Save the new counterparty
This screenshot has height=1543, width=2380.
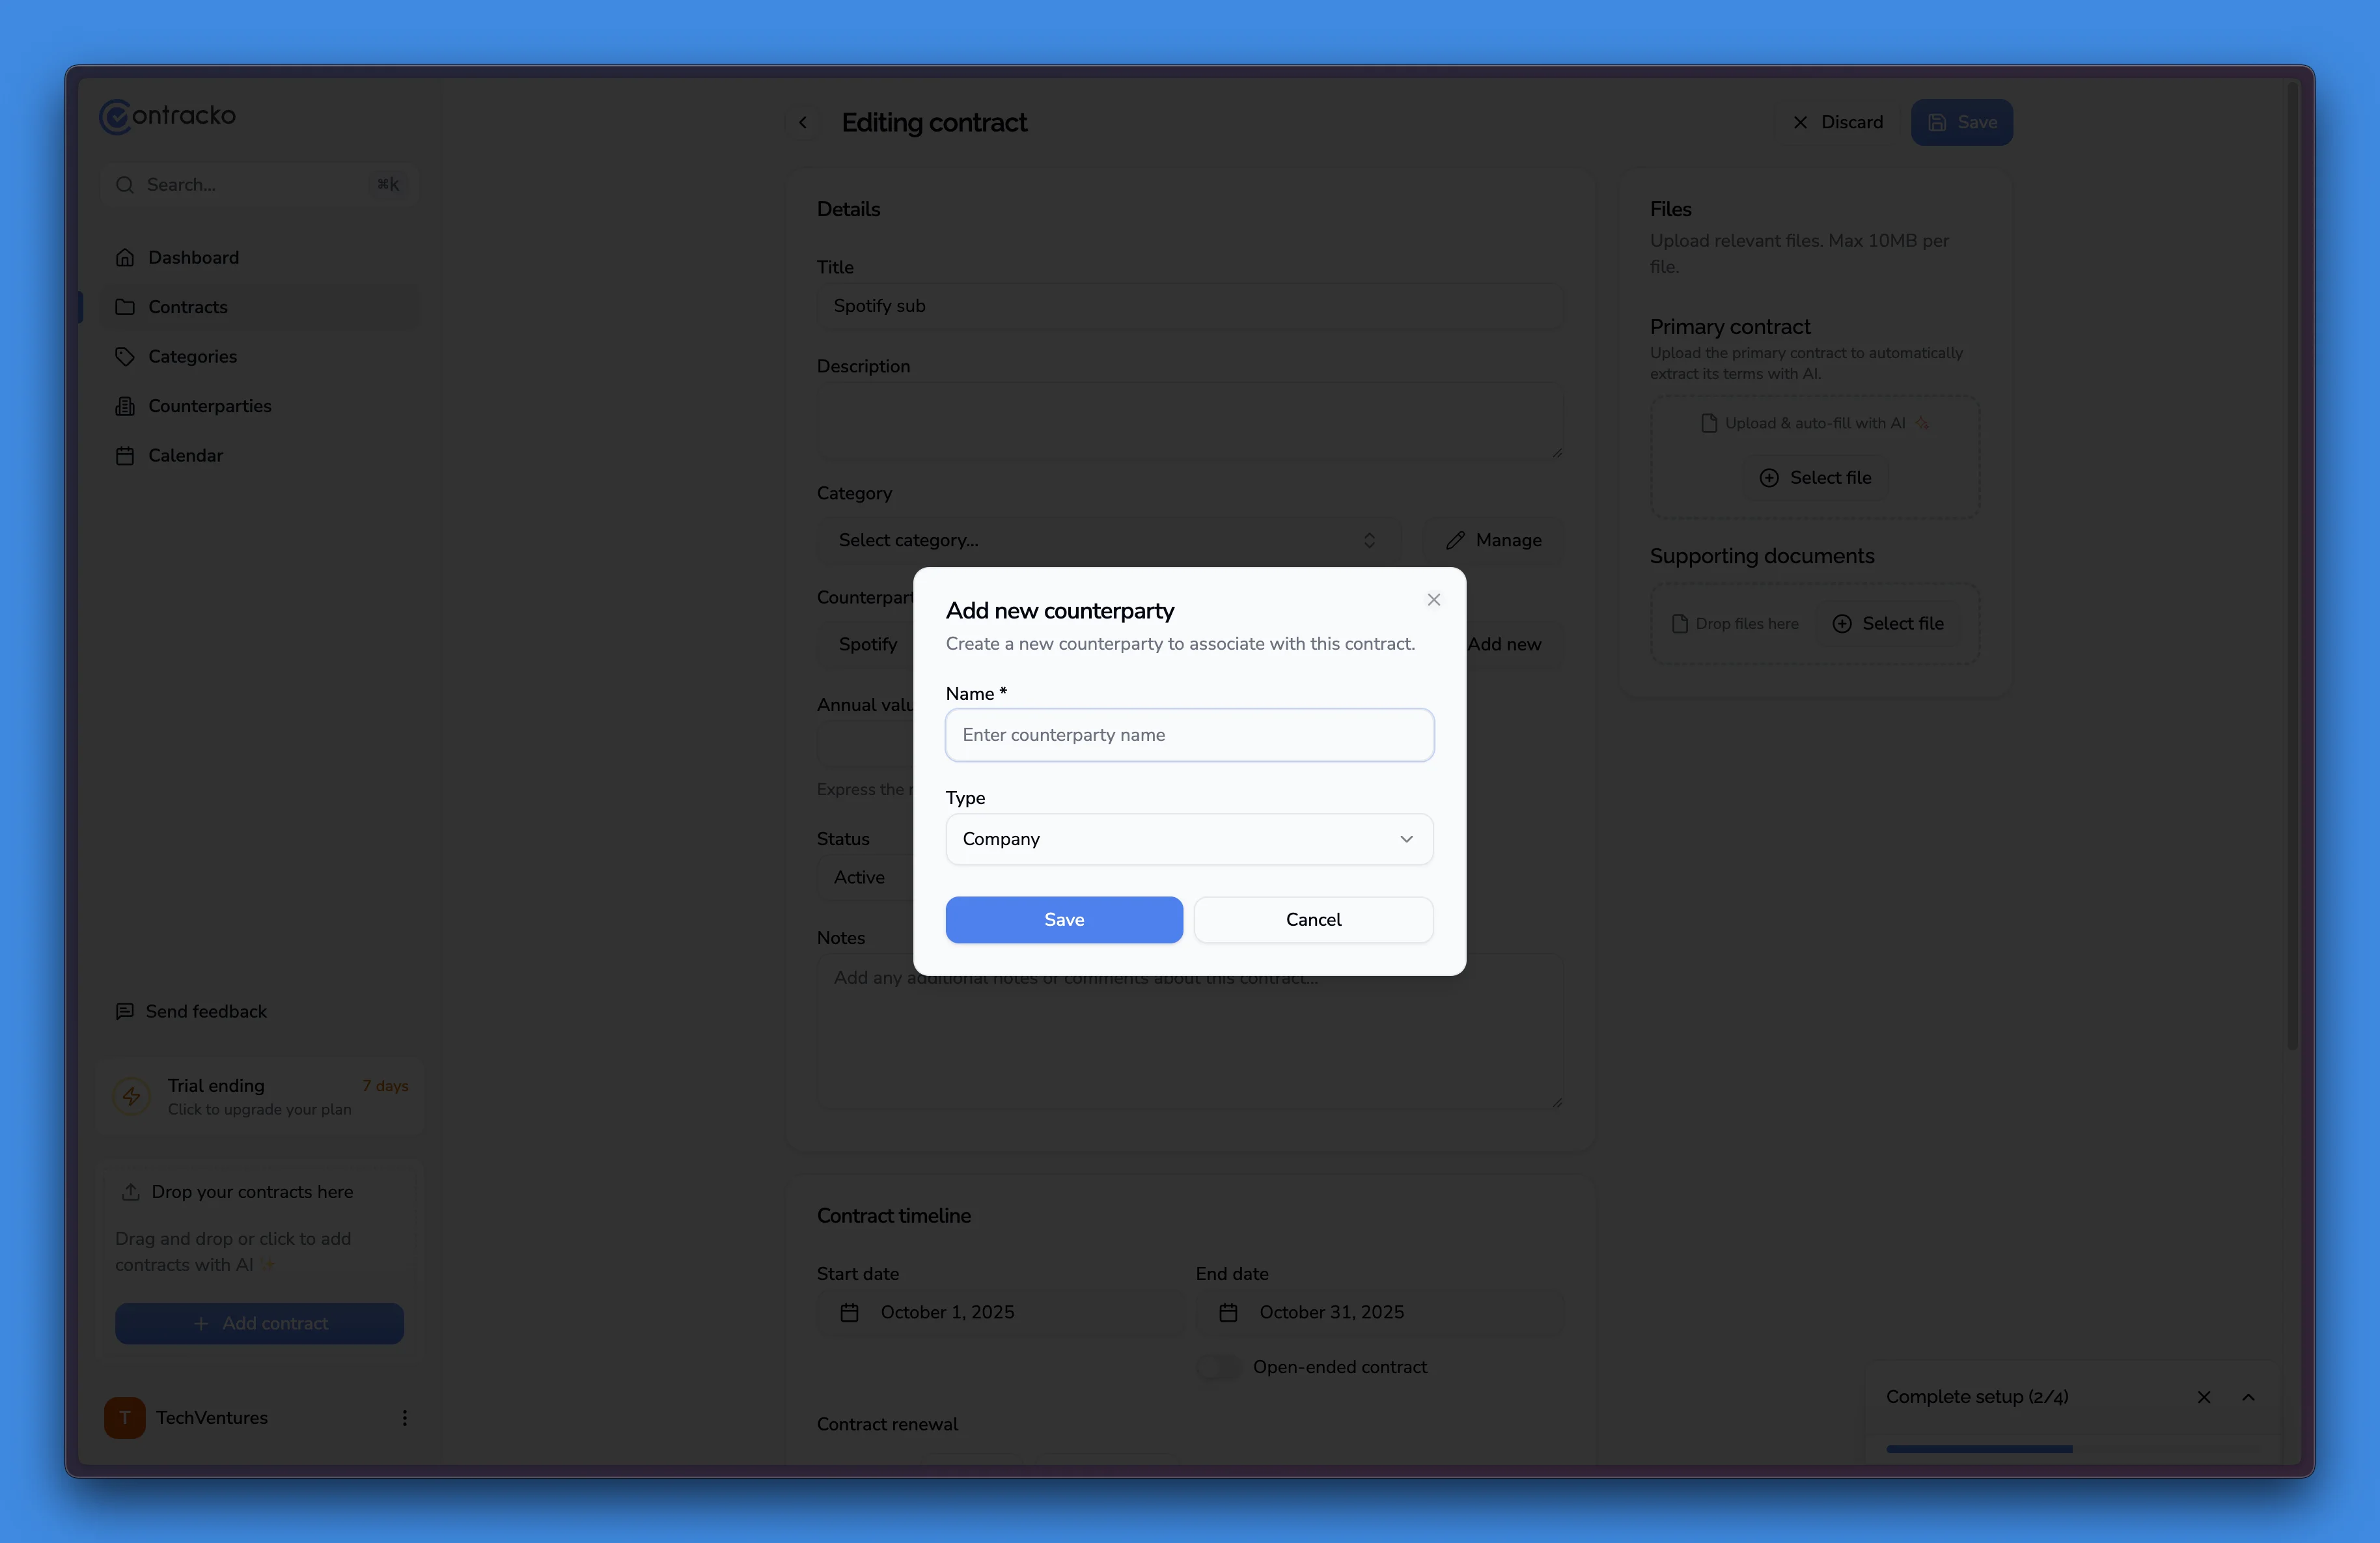click(1063, 919)
